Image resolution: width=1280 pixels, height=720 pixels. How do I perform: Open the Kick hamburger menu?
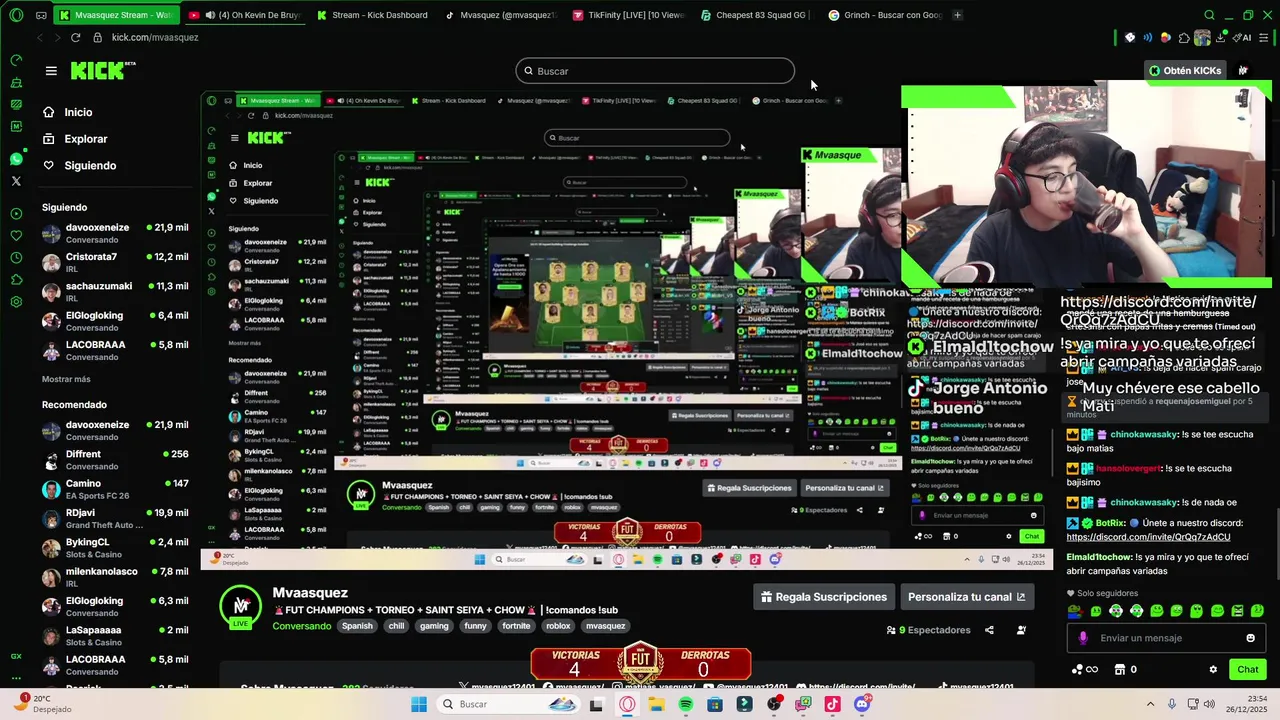51,71
